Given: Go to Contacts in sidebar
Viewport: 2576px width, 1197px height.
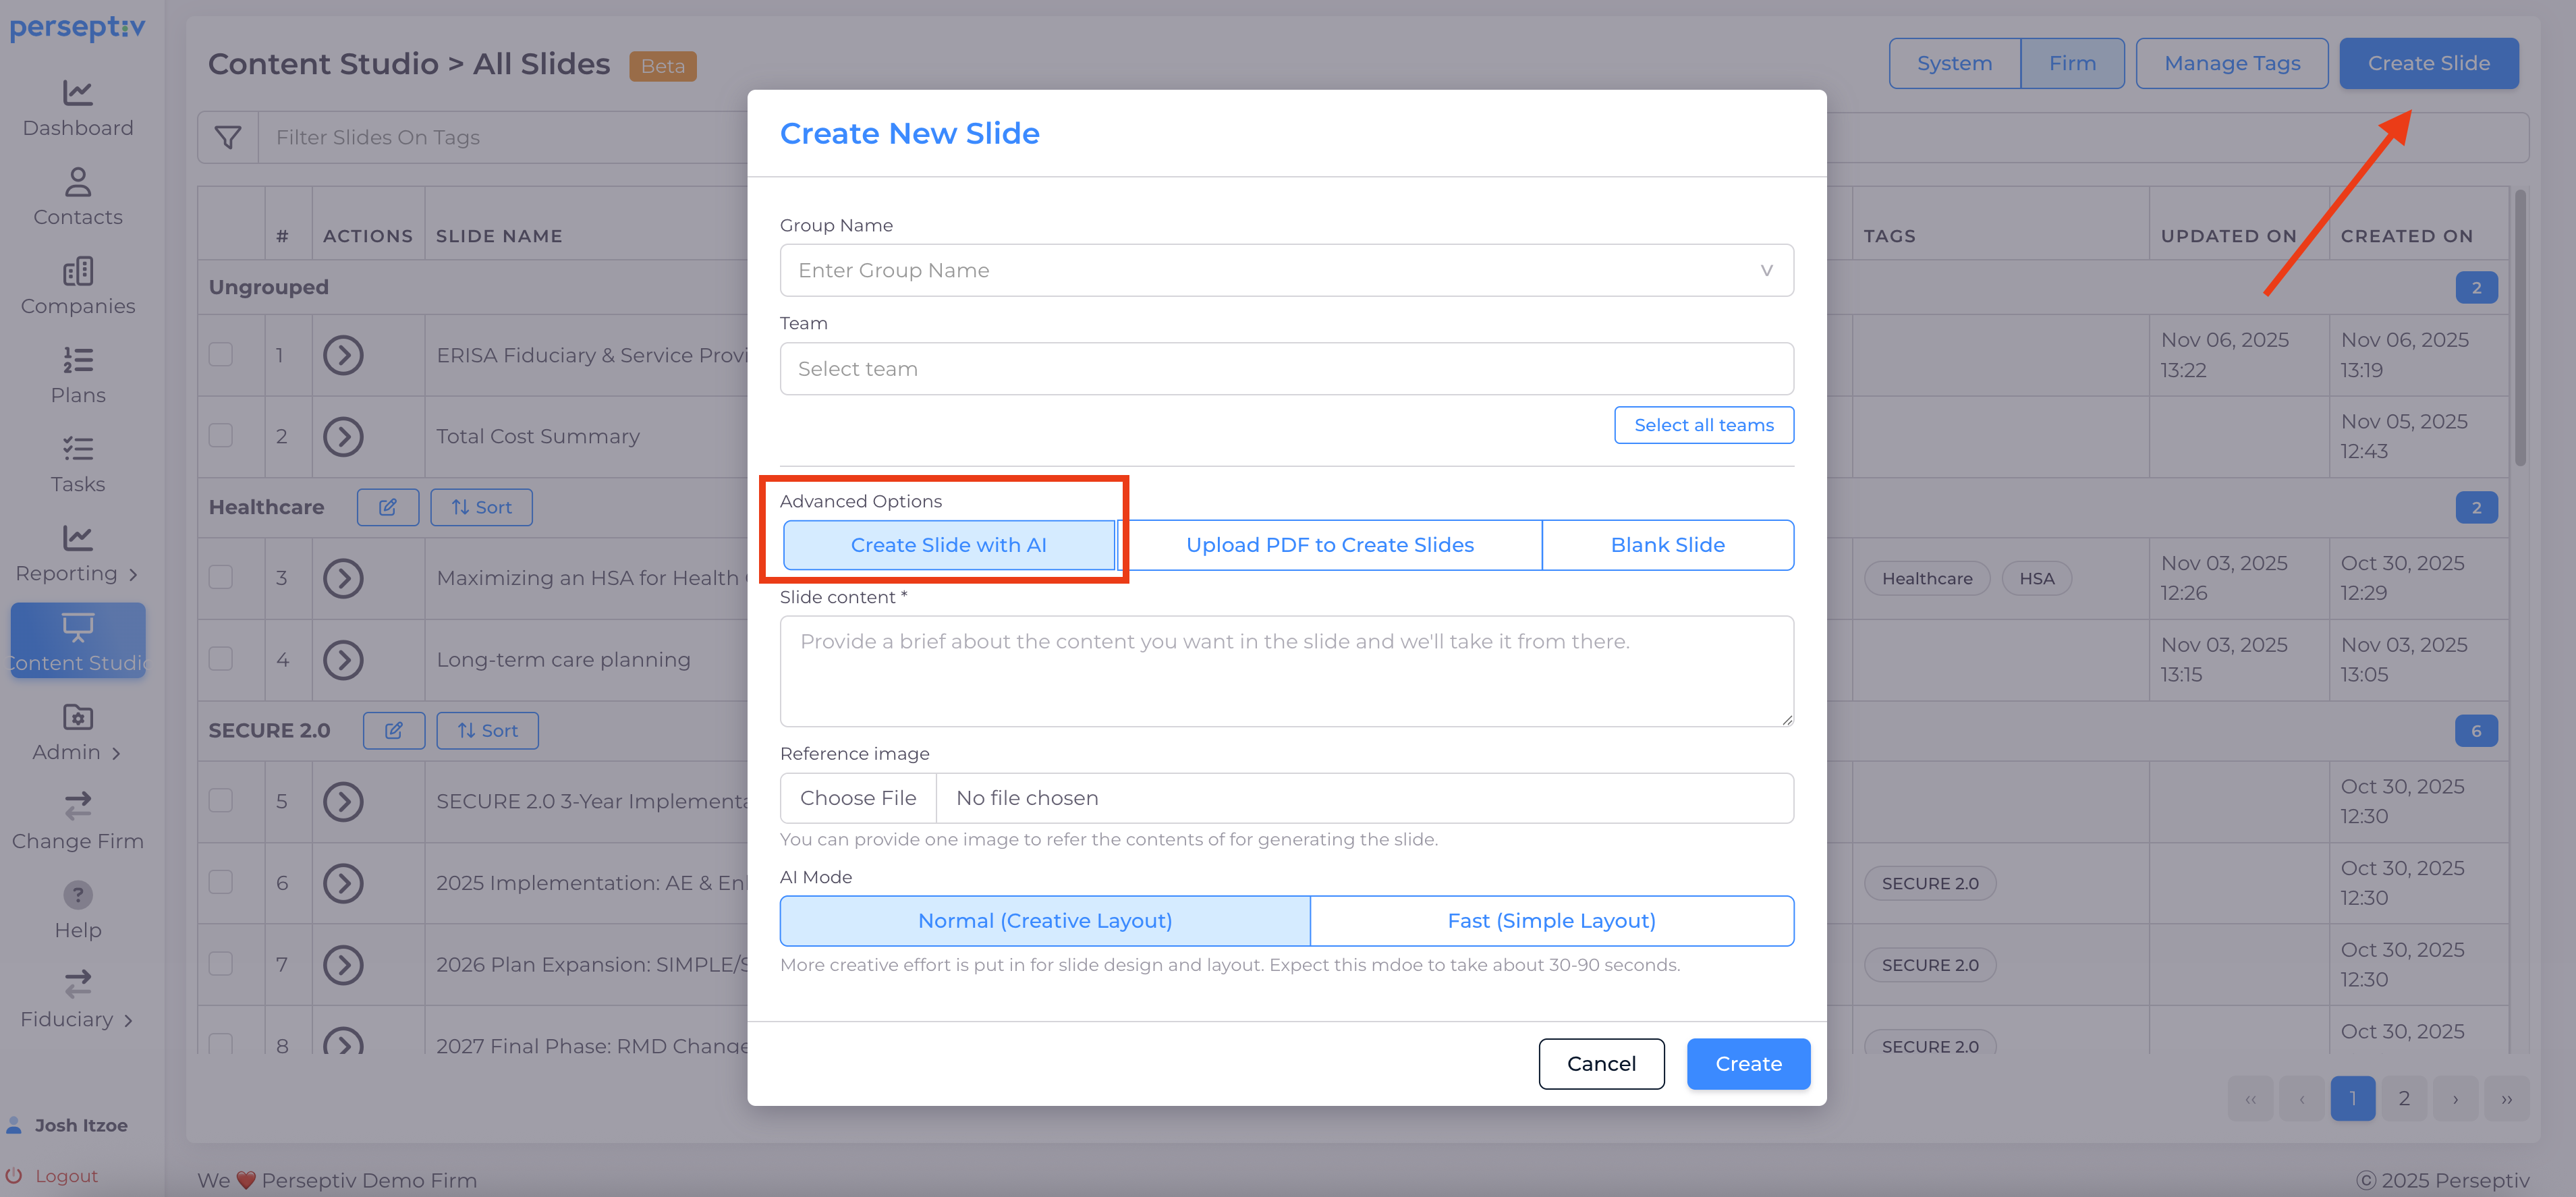Looking at the screenshot, I should (77, 182).
